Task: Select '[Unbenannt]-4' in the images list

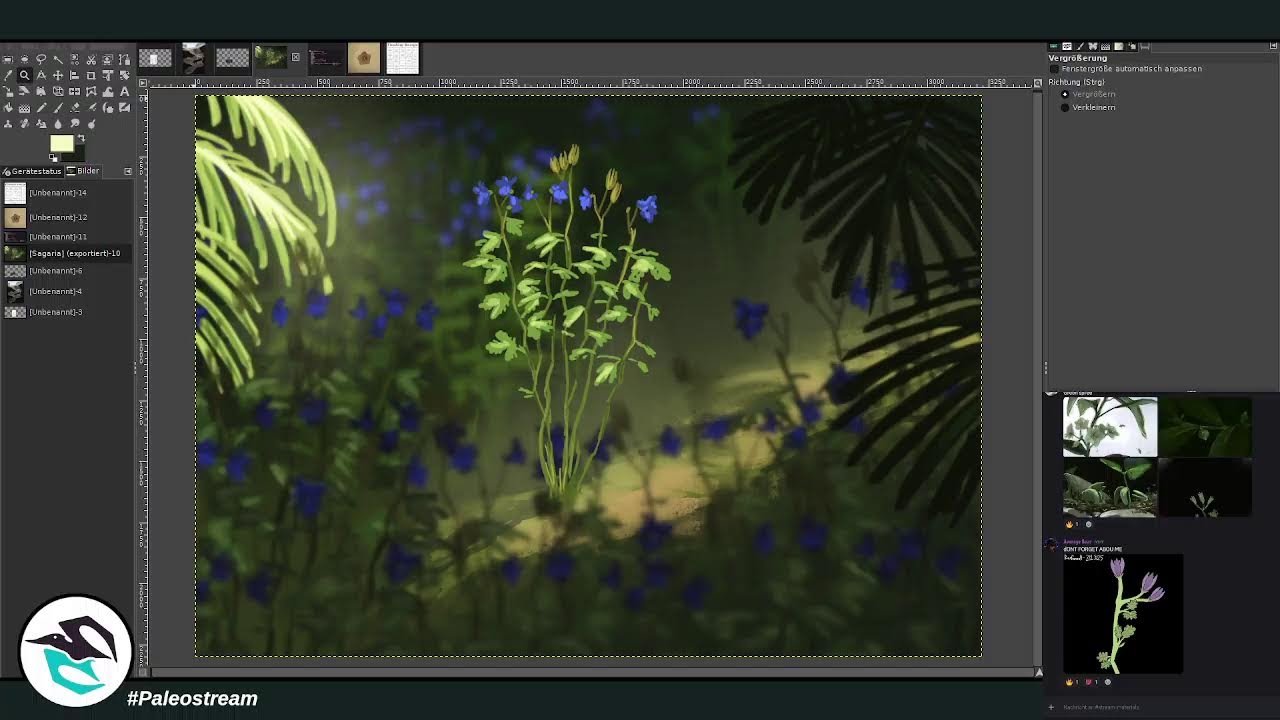Action: pyautogui.click(x=67, y=291)
